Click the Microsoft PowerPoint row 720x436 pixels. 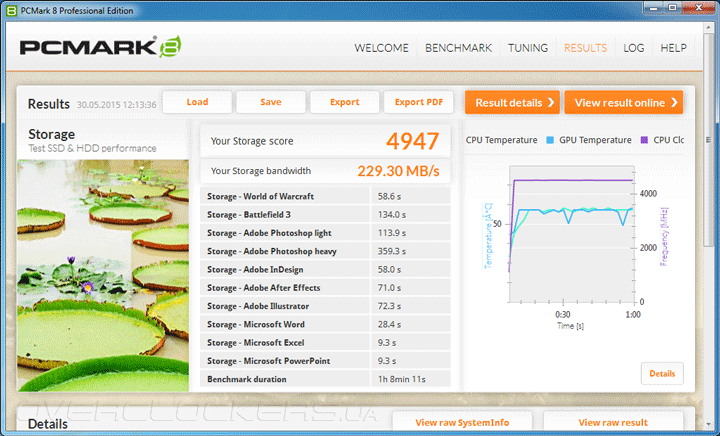click(325, 361)
